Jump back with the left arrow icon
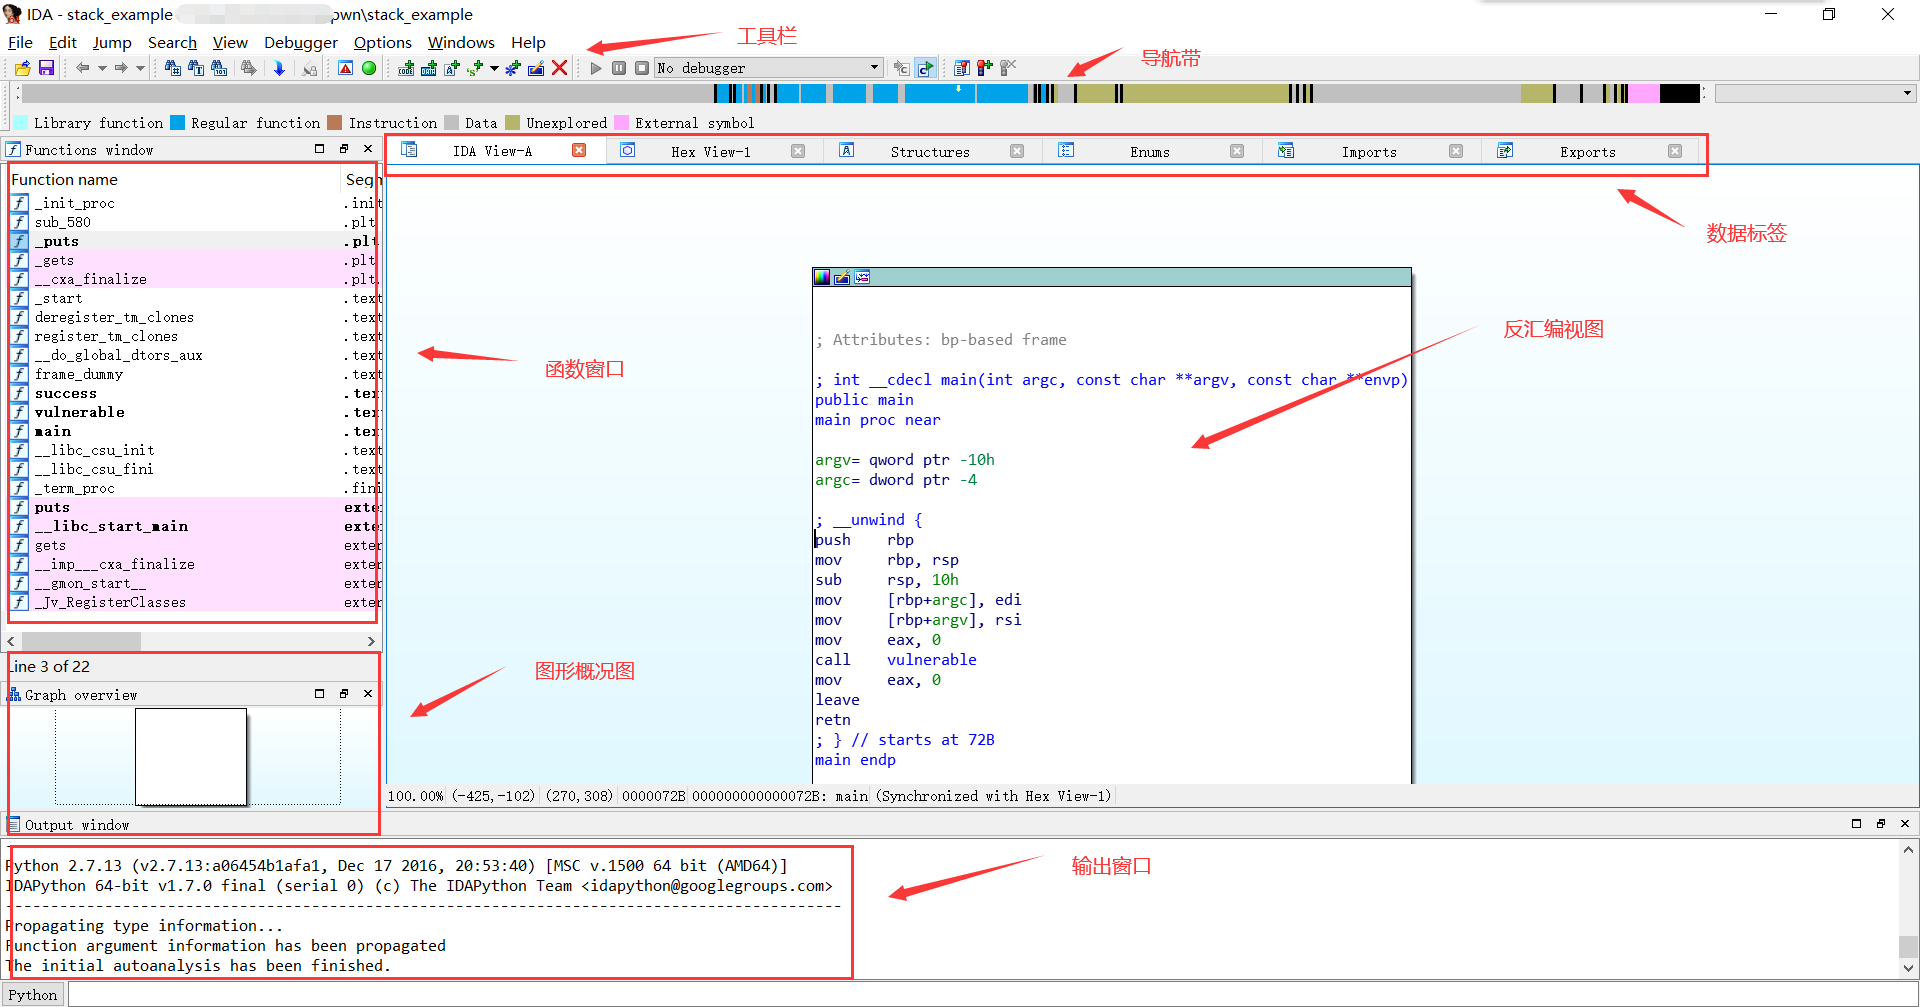 click(82, 68)
